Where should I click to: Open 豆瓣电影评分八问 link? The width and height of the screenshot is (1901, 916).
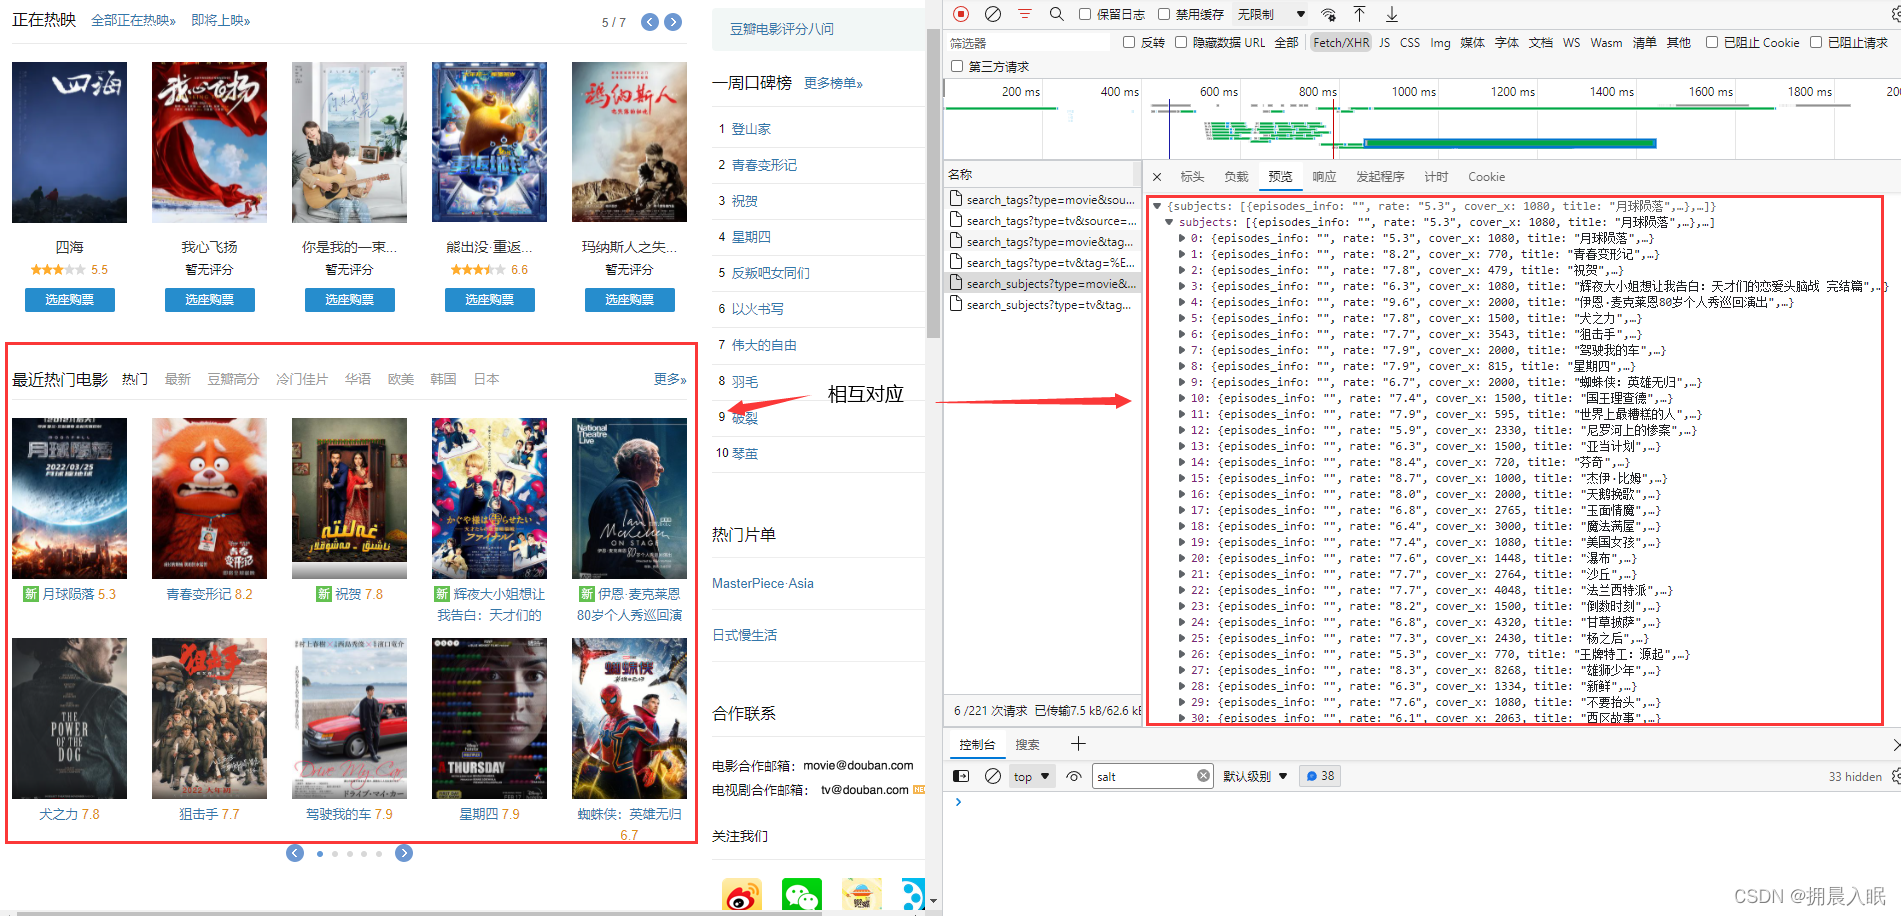(782, 29)
